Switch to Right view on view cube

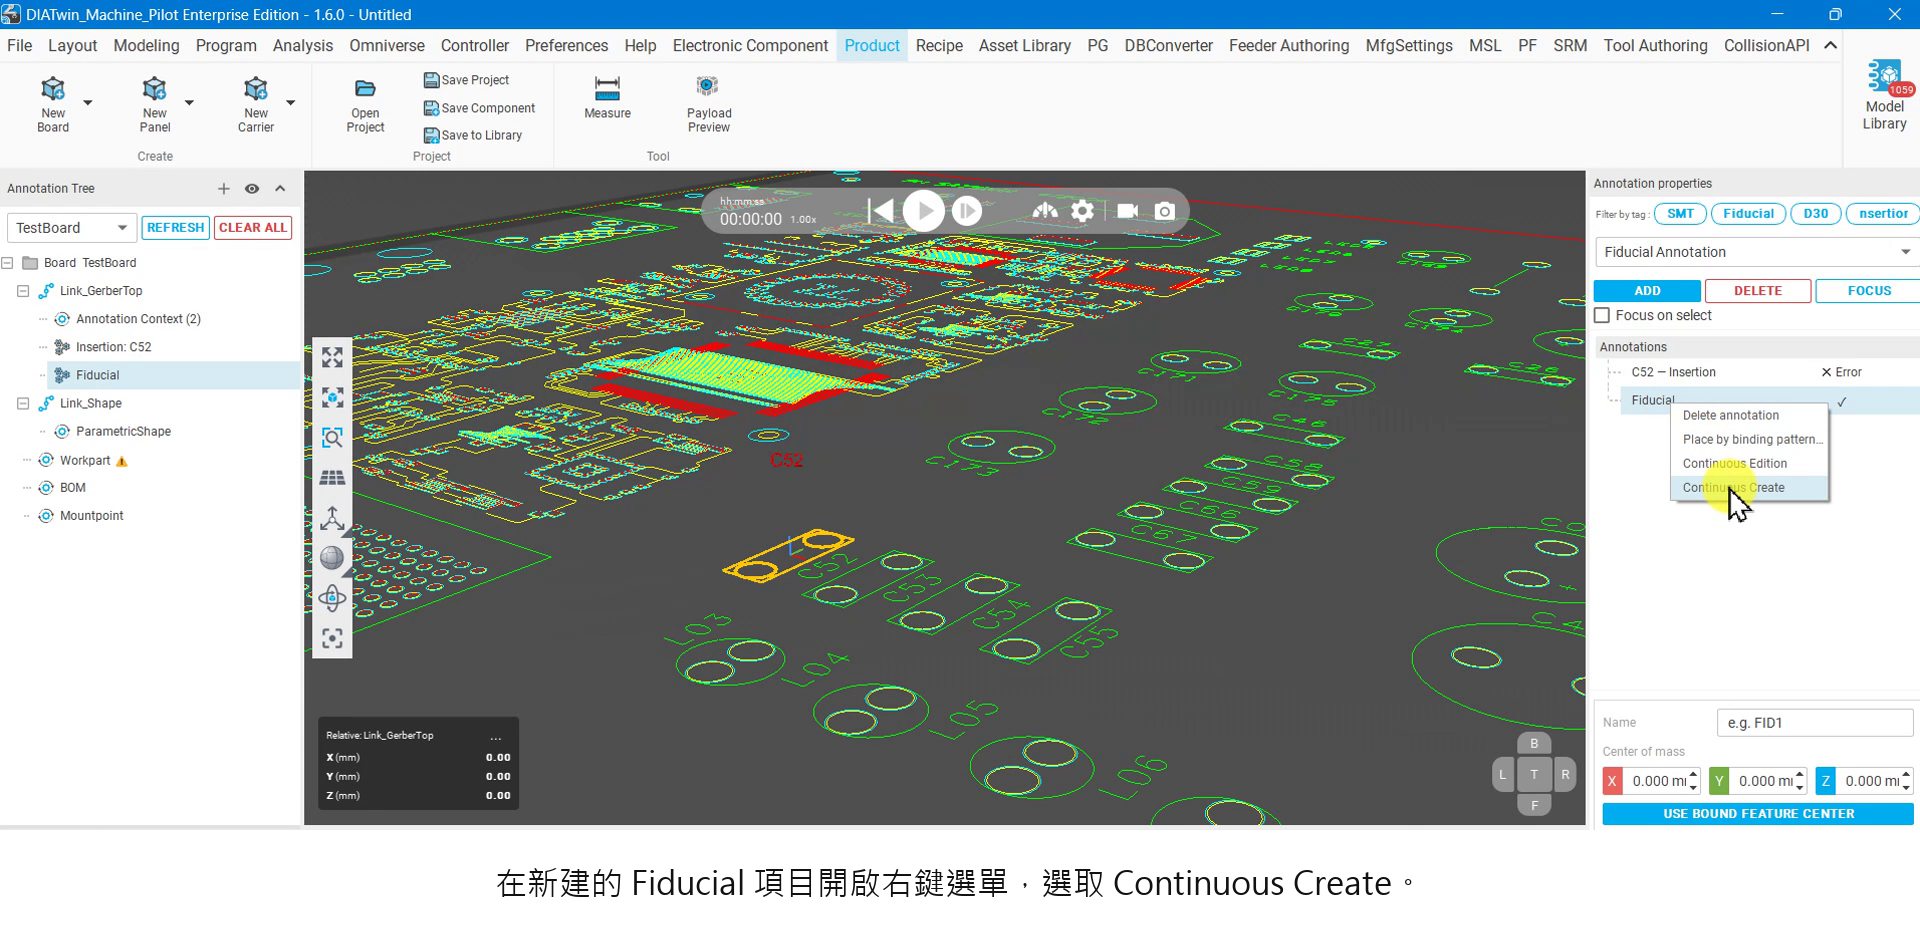click(1565, 774)
